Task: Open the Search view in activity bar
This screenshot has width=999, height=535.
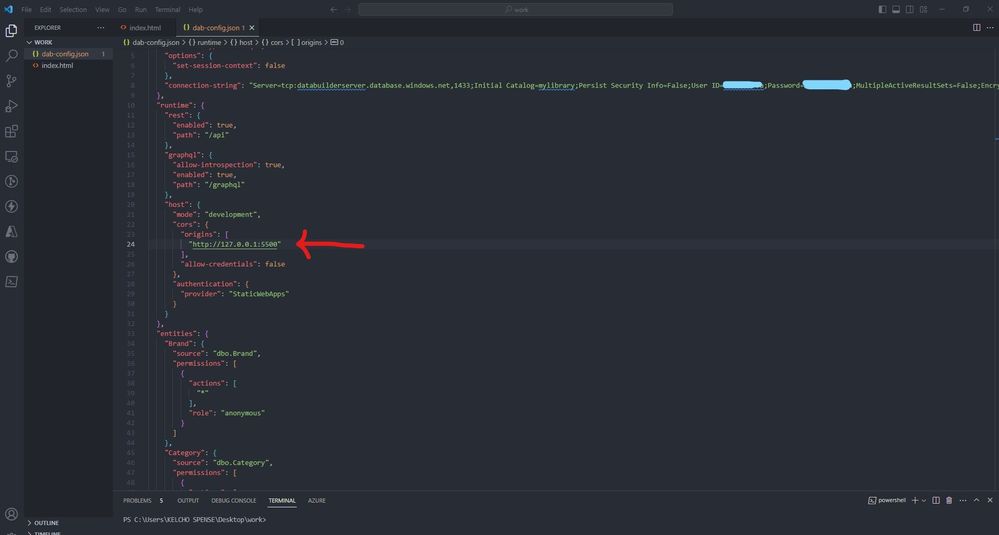Action: click(x=11, y=55)
